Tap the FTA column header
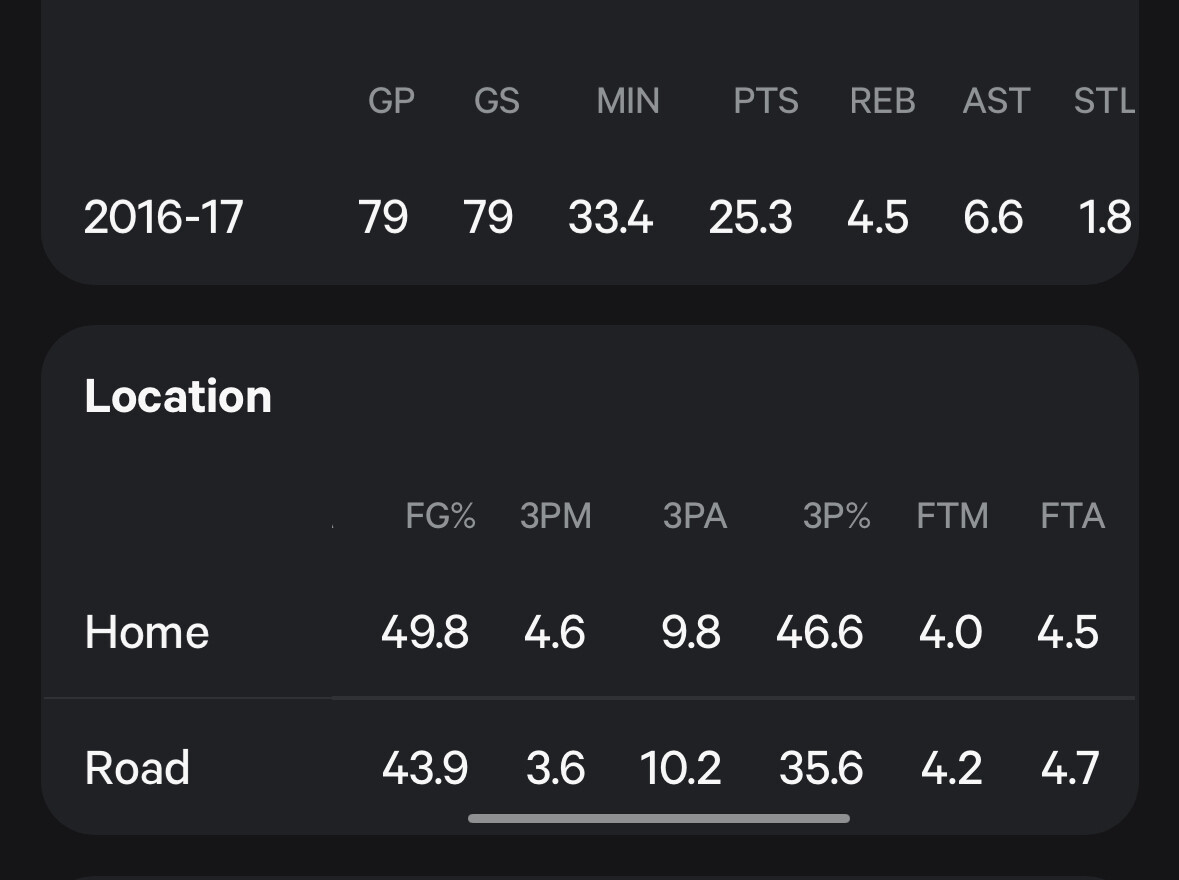 tap(1072, 516)
